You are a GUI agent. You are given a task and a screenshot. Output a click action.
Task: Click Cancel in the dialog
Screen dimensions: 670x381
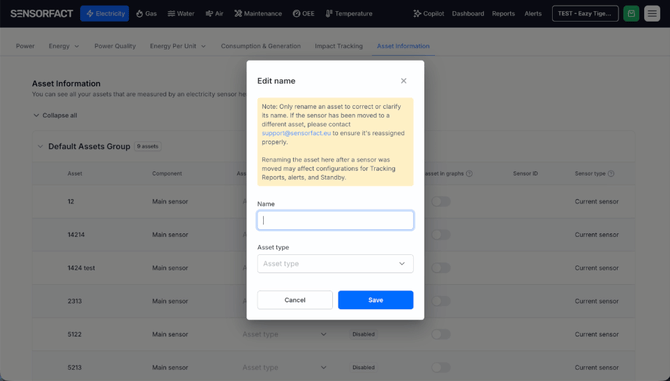[x=295, y=300]
